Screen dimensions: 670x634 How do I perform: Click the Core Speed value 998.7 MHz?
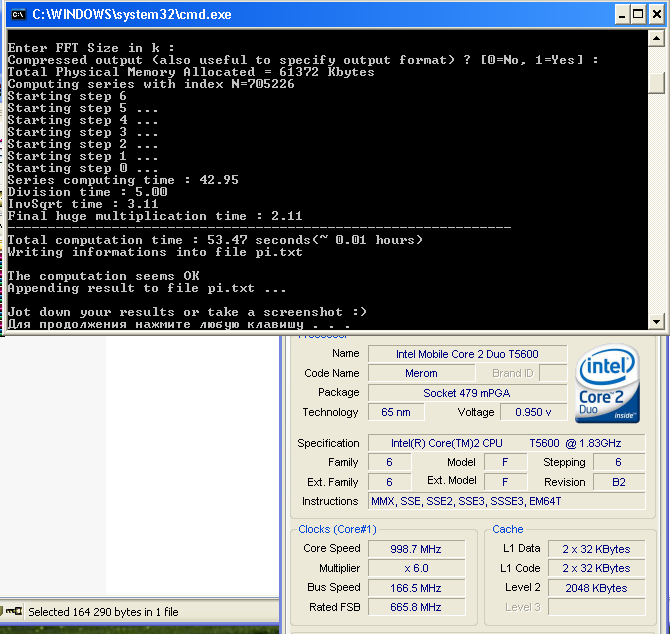pos(416,549)
